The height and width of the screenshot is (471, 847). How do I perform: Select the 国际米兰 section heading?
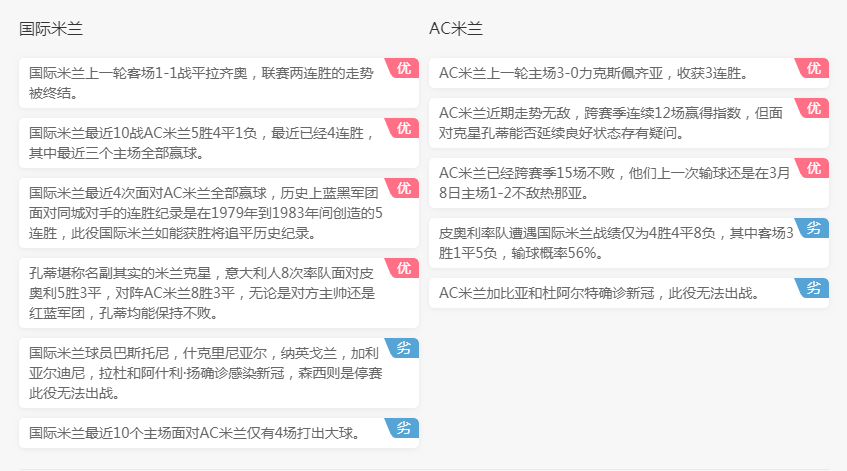[x=51, y=29]
